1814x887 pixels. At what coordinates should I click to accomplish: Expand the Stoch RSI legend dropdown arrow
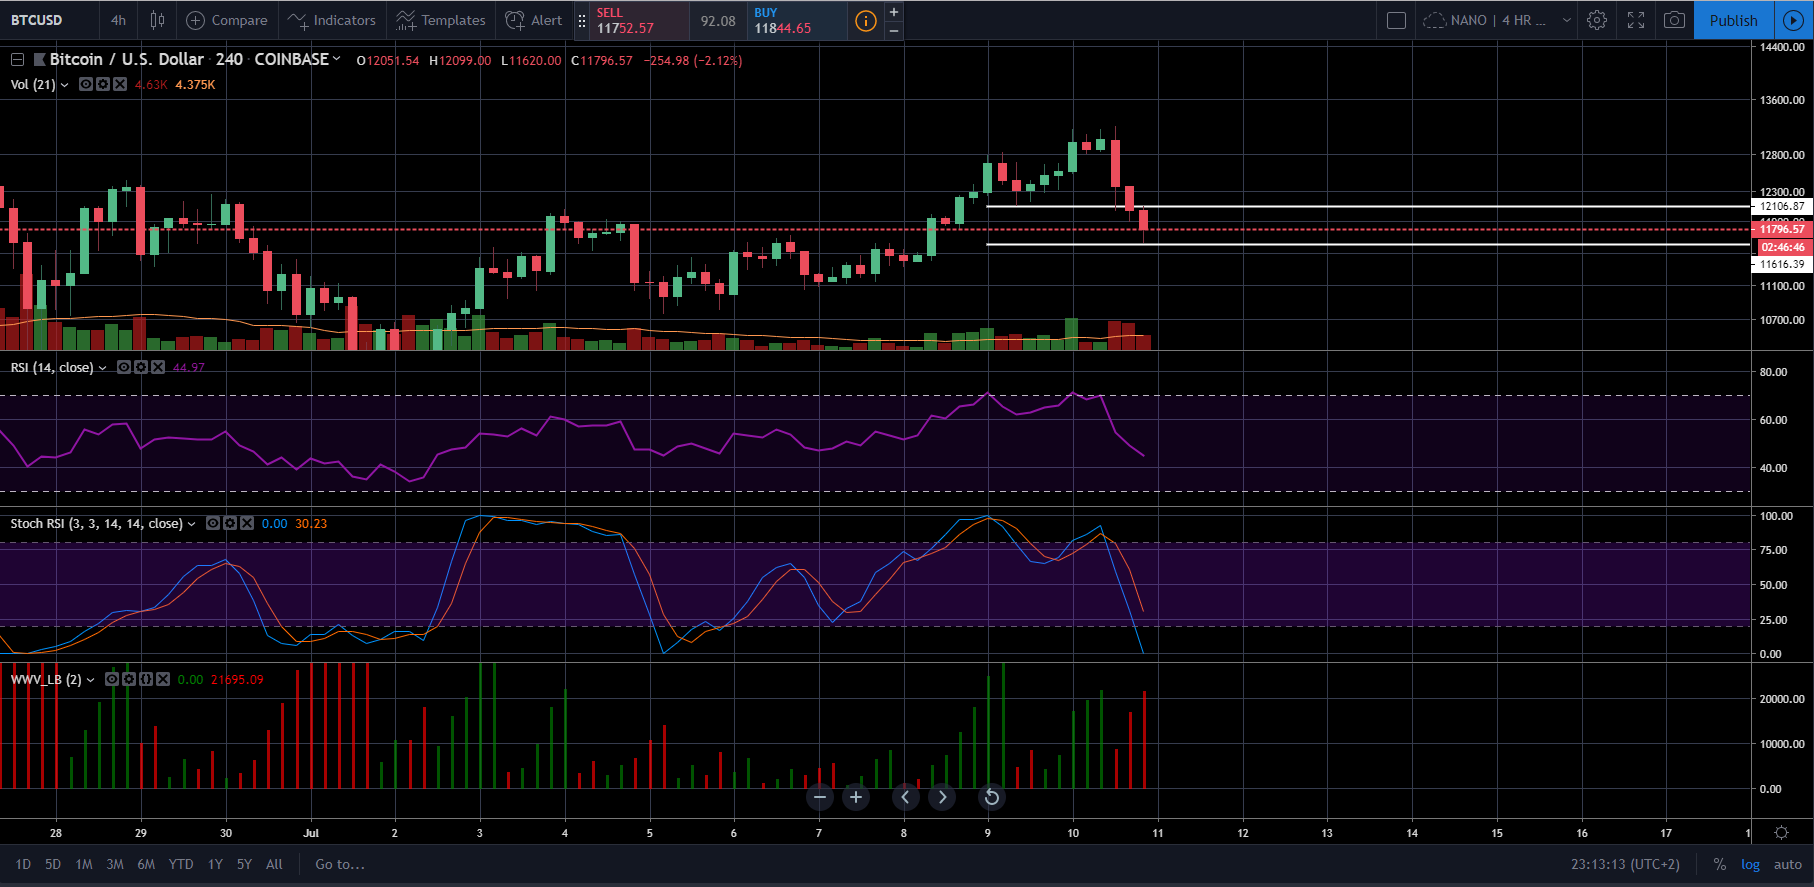point(192,524)
